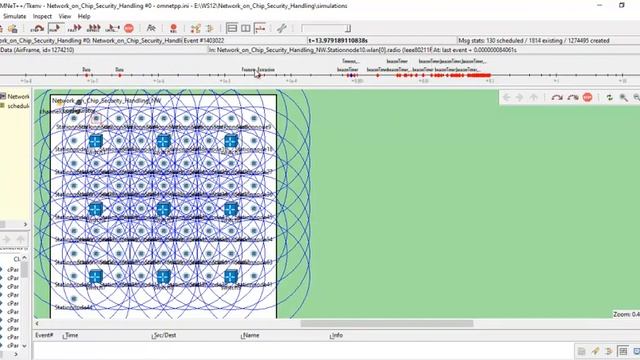
Task: Click the canvas Re-layout icon
Action: pos(609,98)
